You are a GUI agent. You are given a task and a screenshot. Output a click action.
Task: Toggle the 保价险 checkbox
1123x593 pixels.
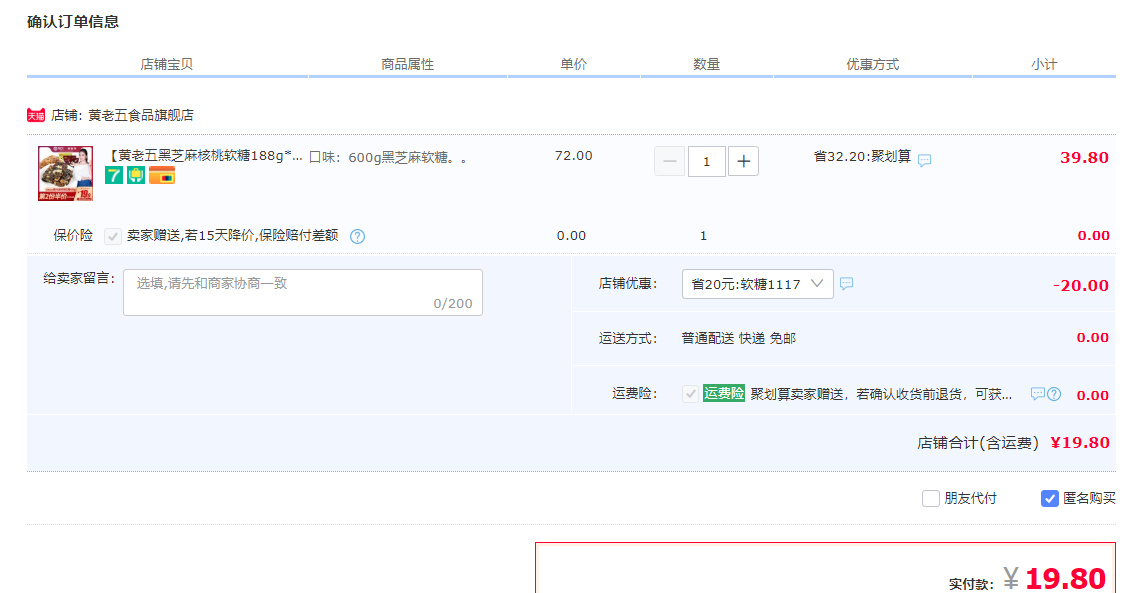pyautogui.click(x=112, y=236)
